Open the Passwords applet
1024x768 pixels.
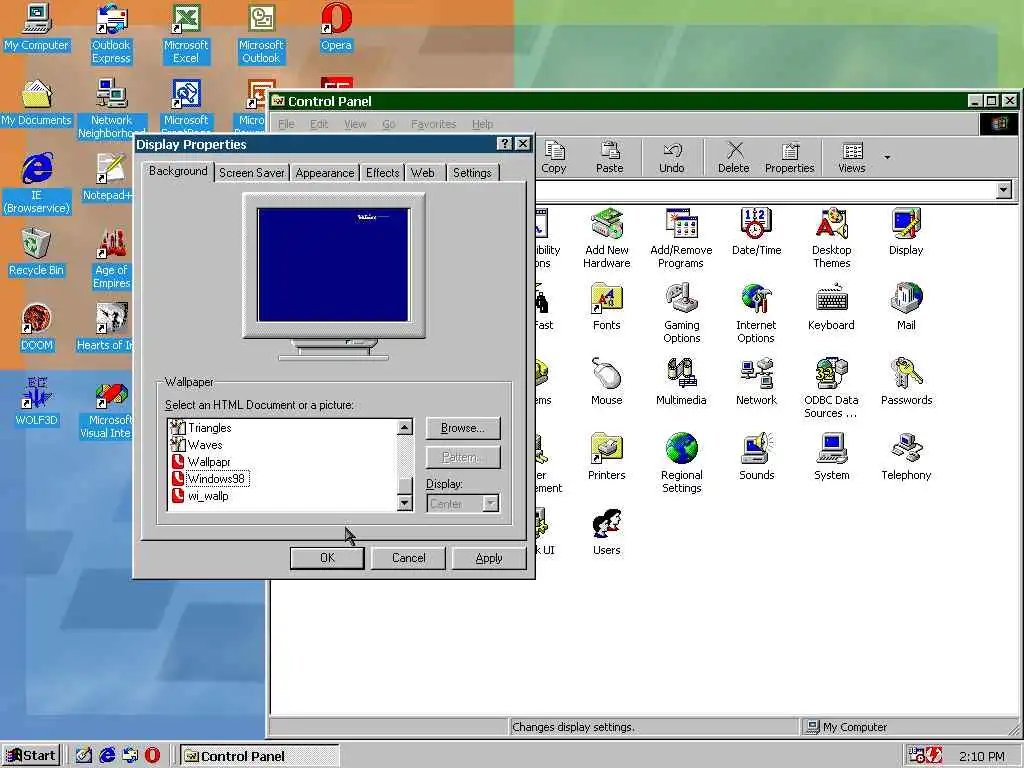(x=906, y=381)
